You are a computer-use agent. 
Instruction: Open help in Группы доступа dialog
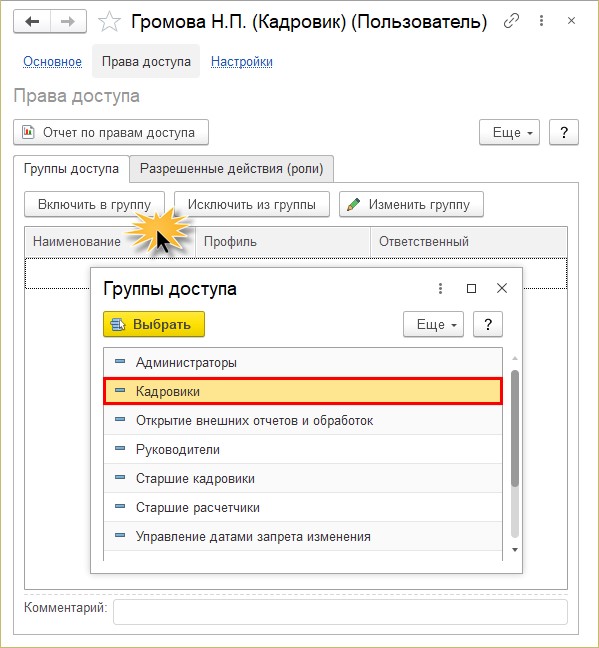click(x=488, y=324)
